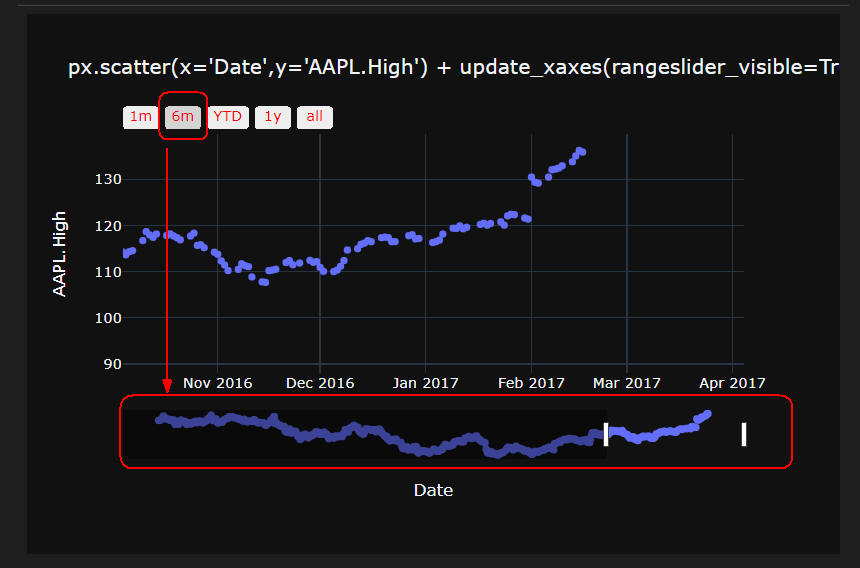Grab the right range slider handle
Image resolution: width=860 pixels, height=568 pixels.
[744, 434]
